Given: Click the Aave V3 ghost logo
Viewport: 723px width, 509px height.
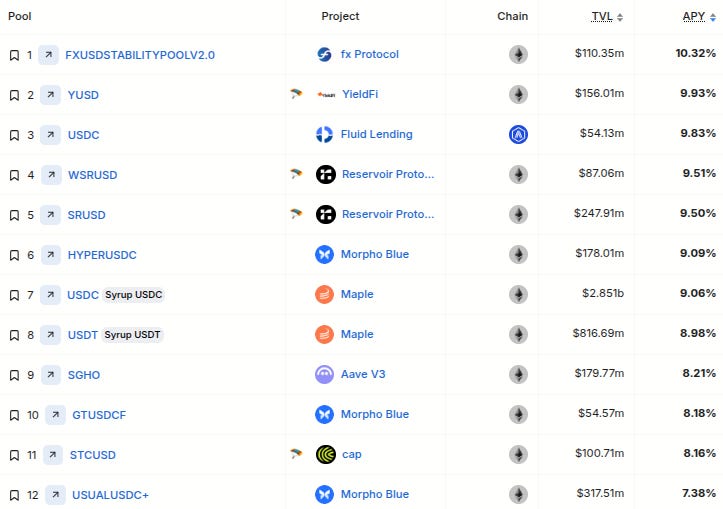Looking at the screenshot, I should click(324, 374).
